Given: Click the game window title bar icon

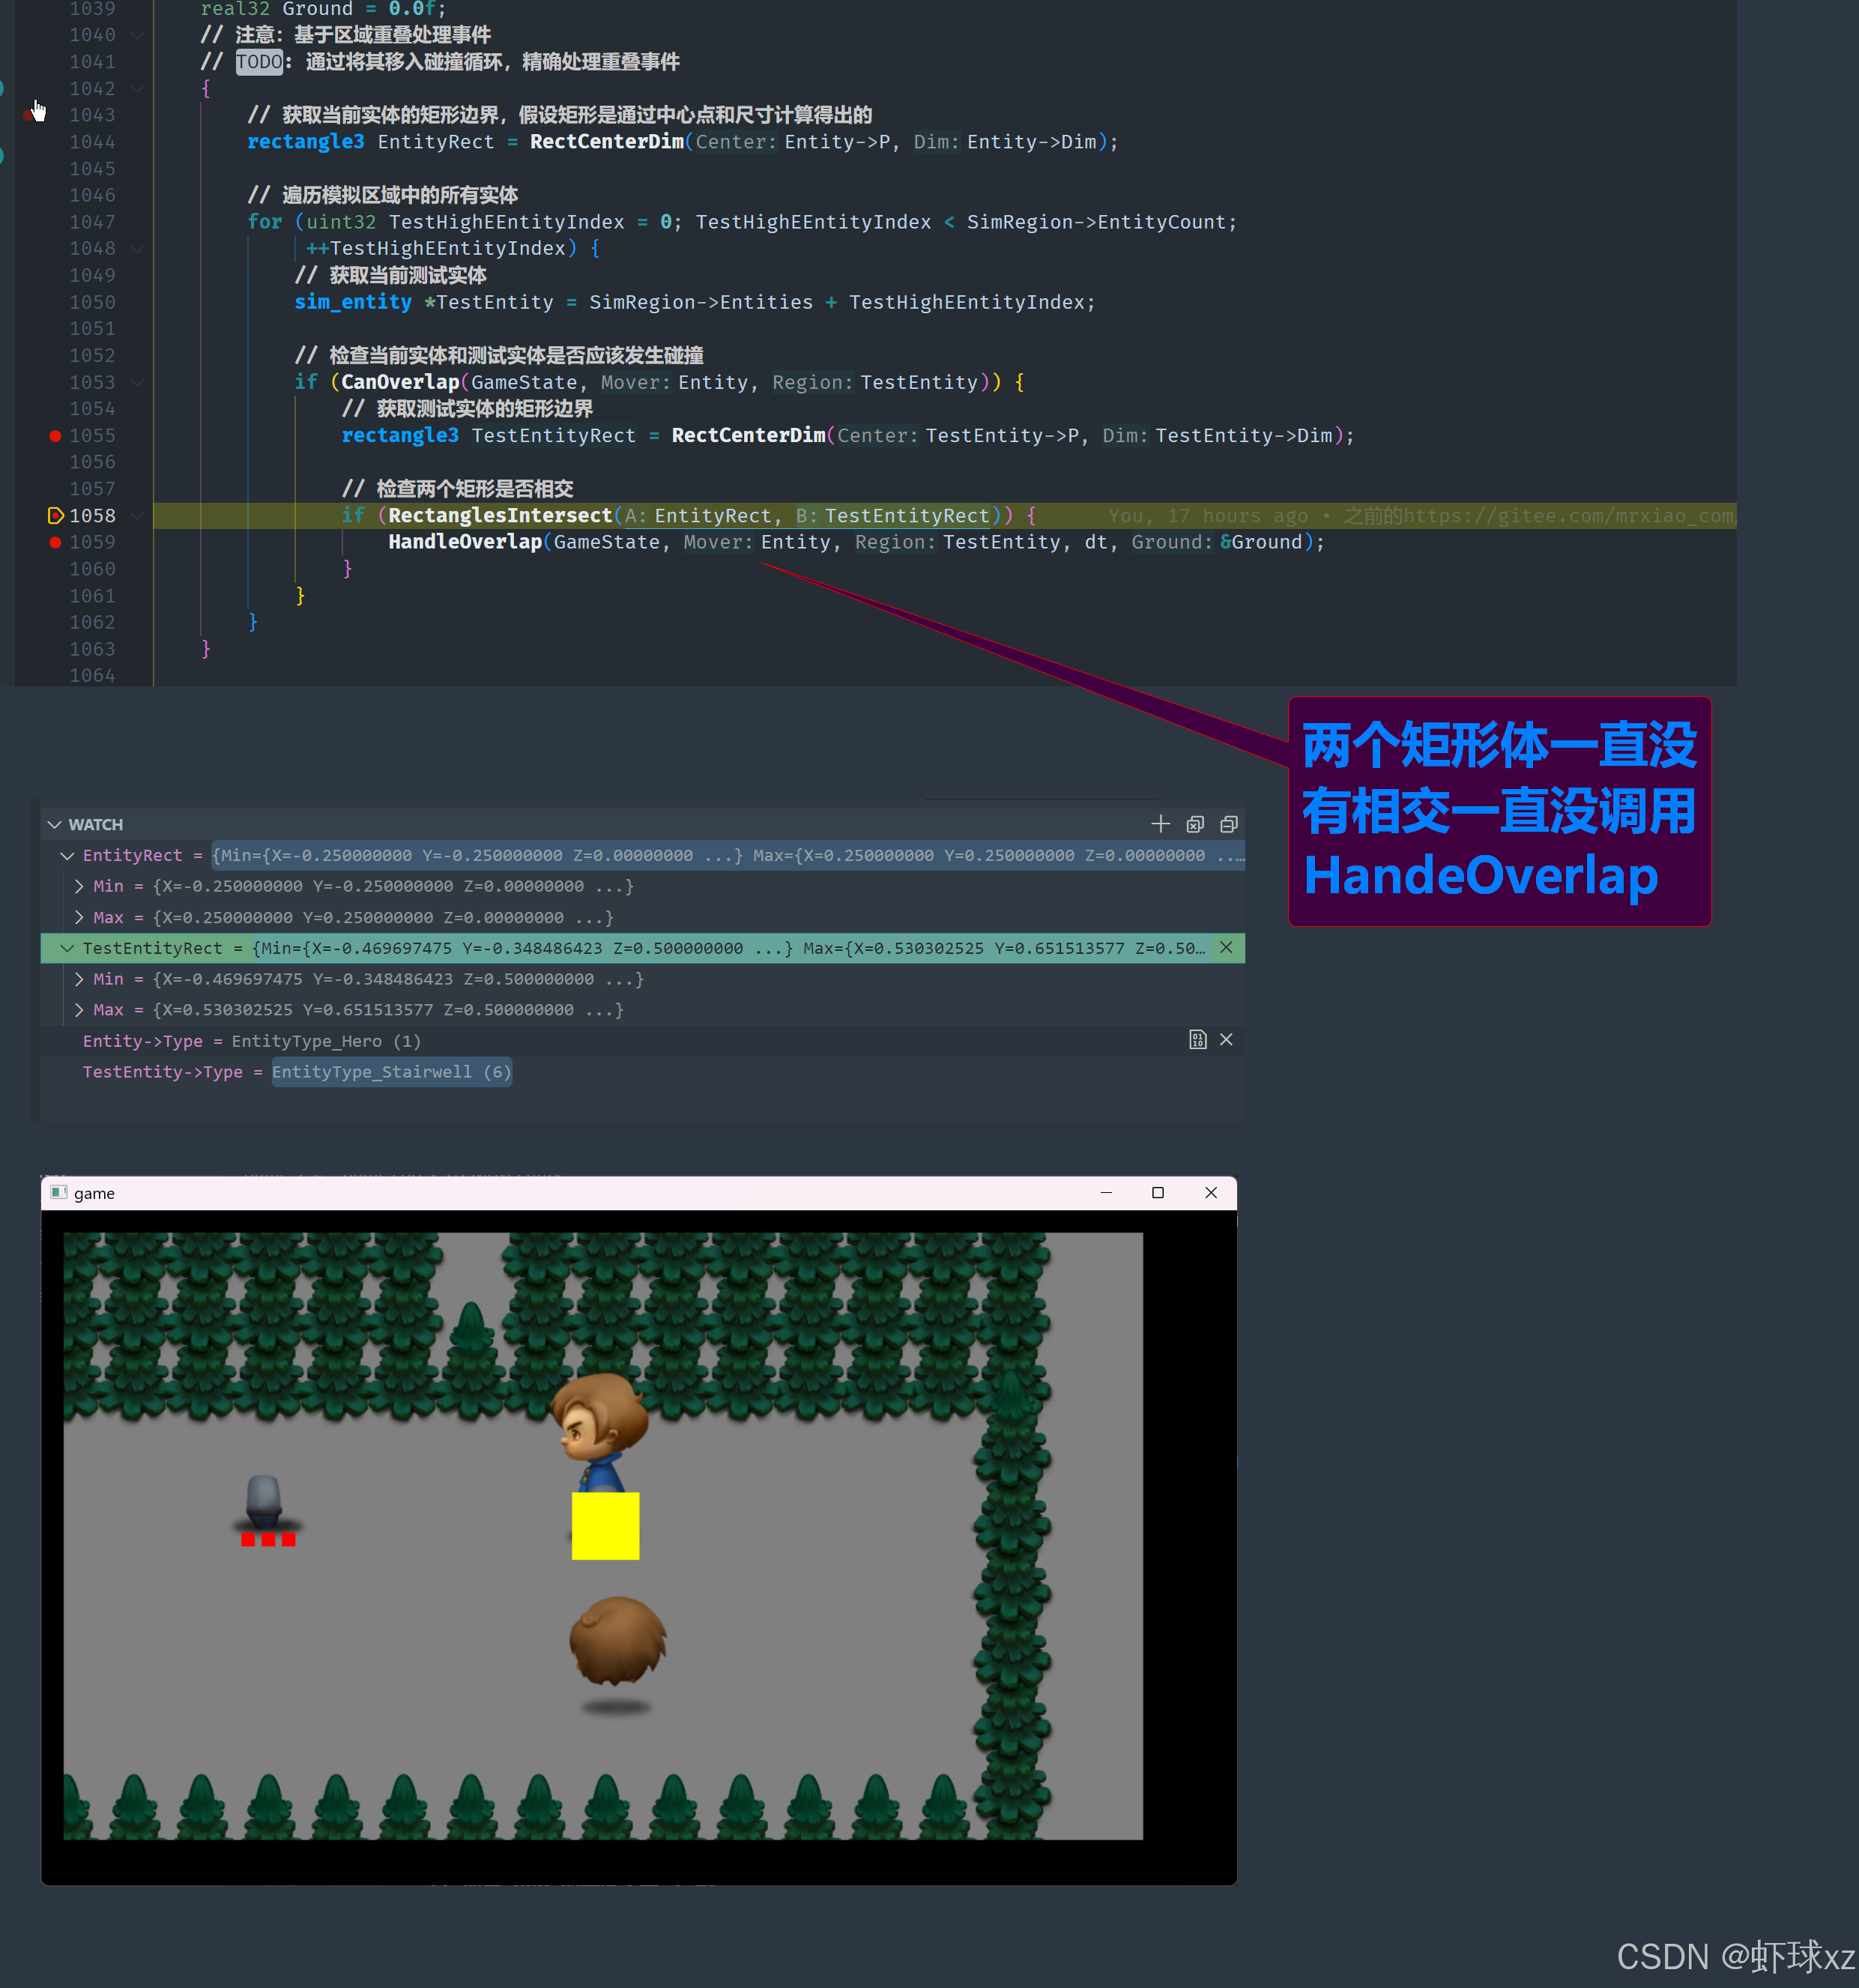Looking at the screenshot, I should pyautogui.click(x=59, y=1192).
